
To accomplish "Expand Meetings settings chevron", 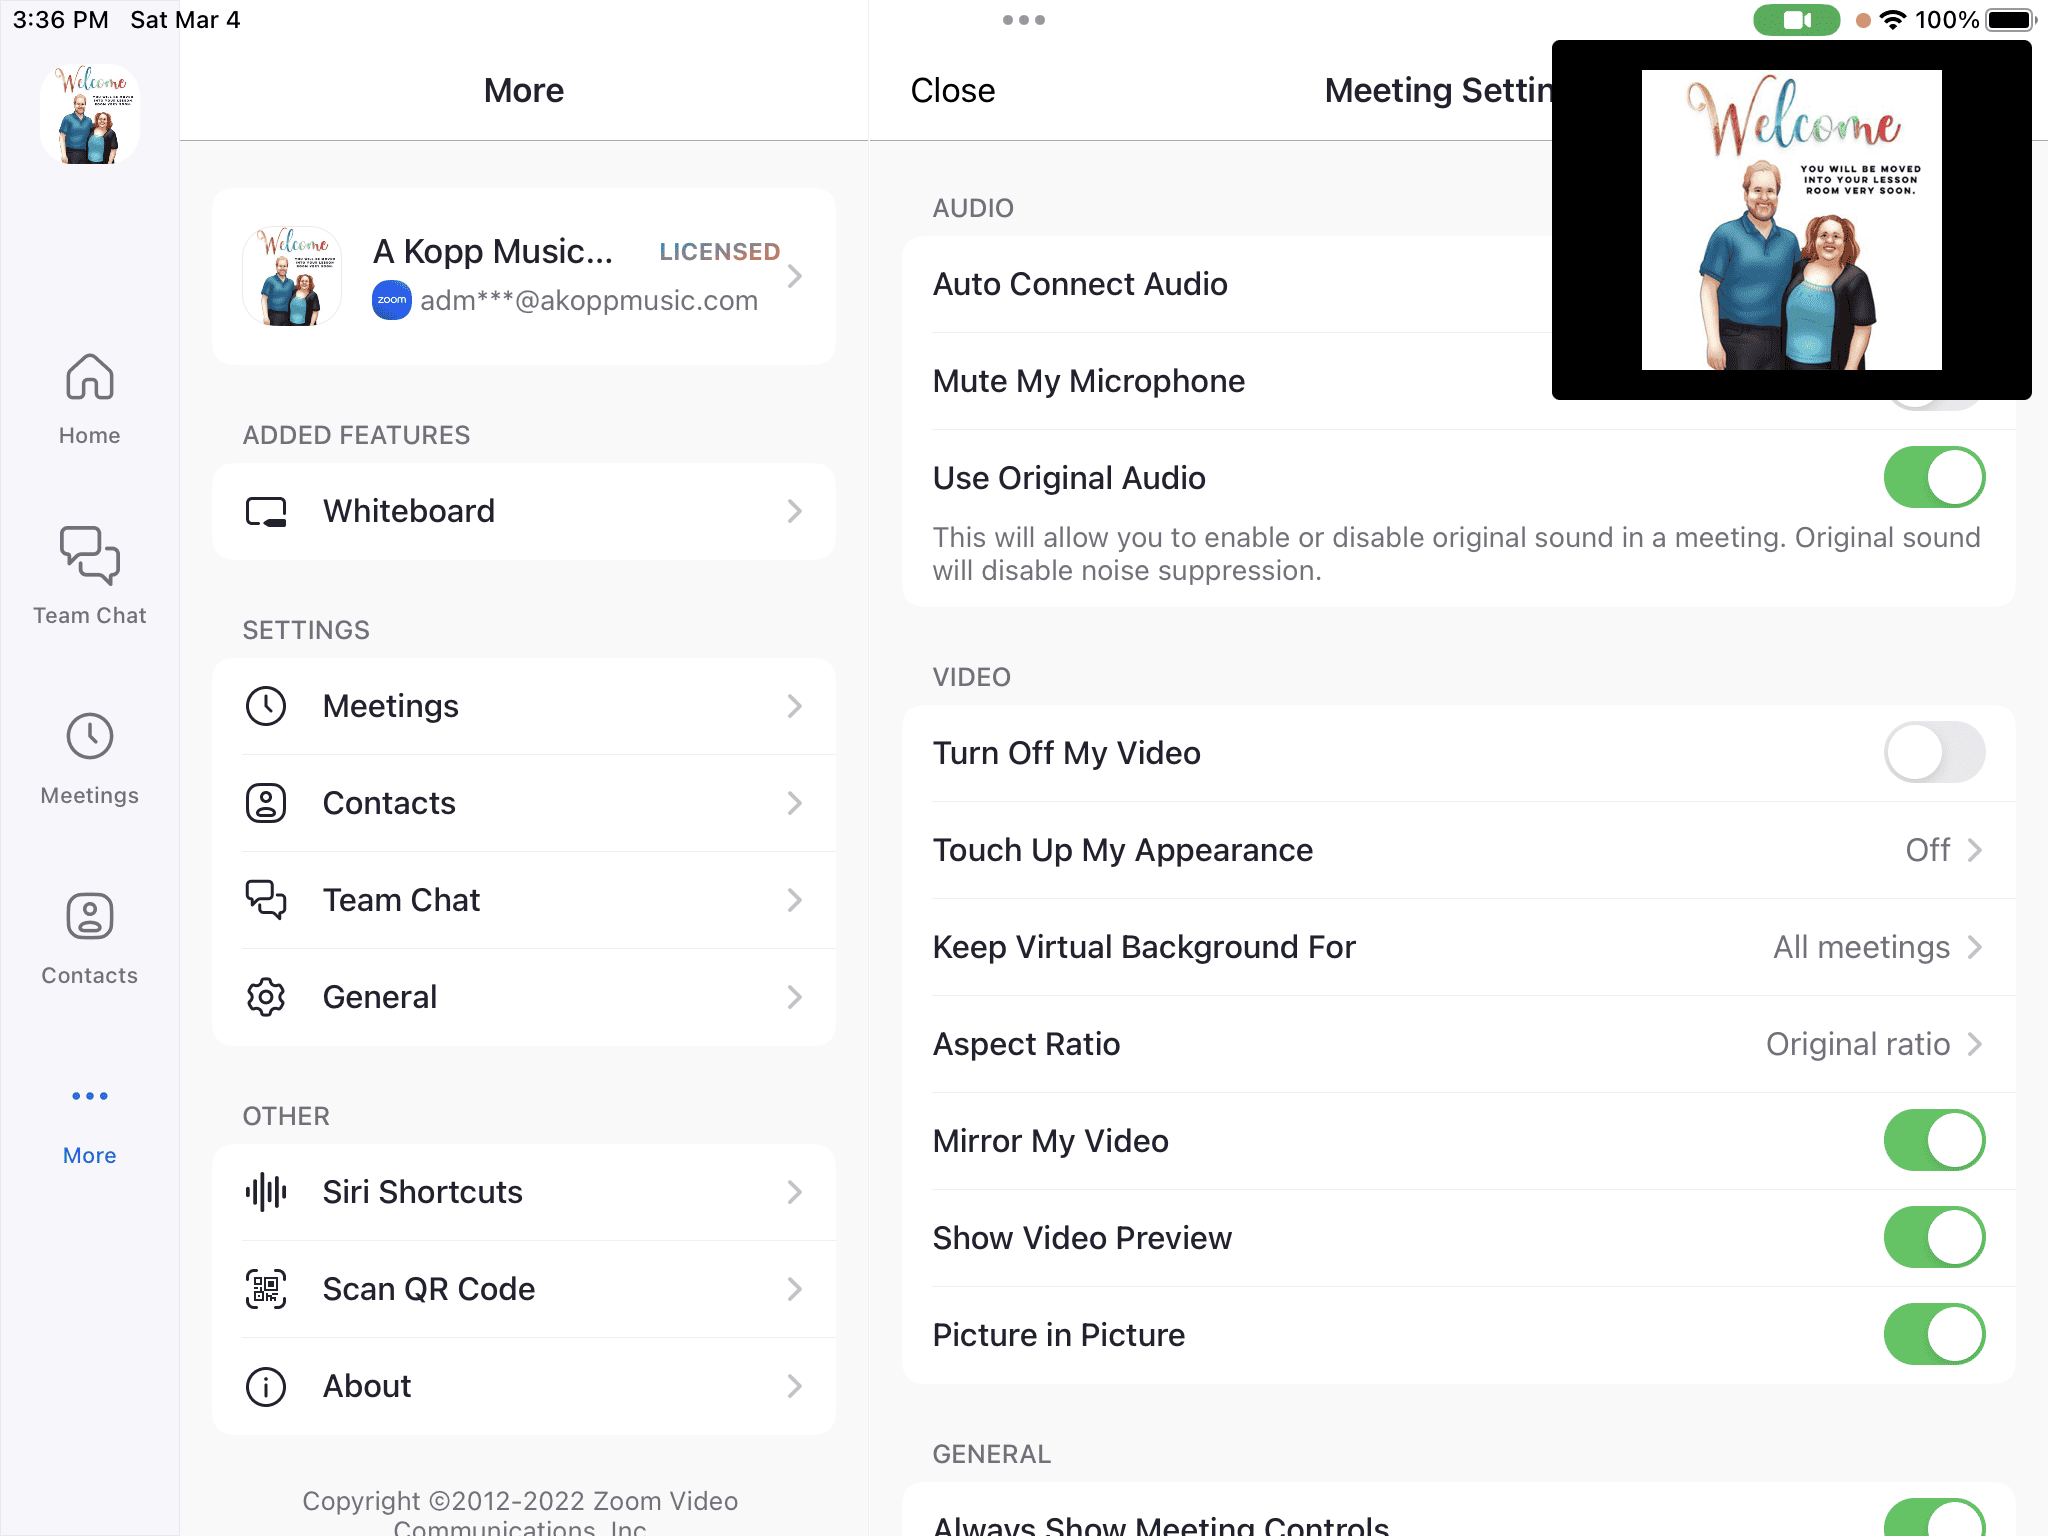I will click(795, 706).
